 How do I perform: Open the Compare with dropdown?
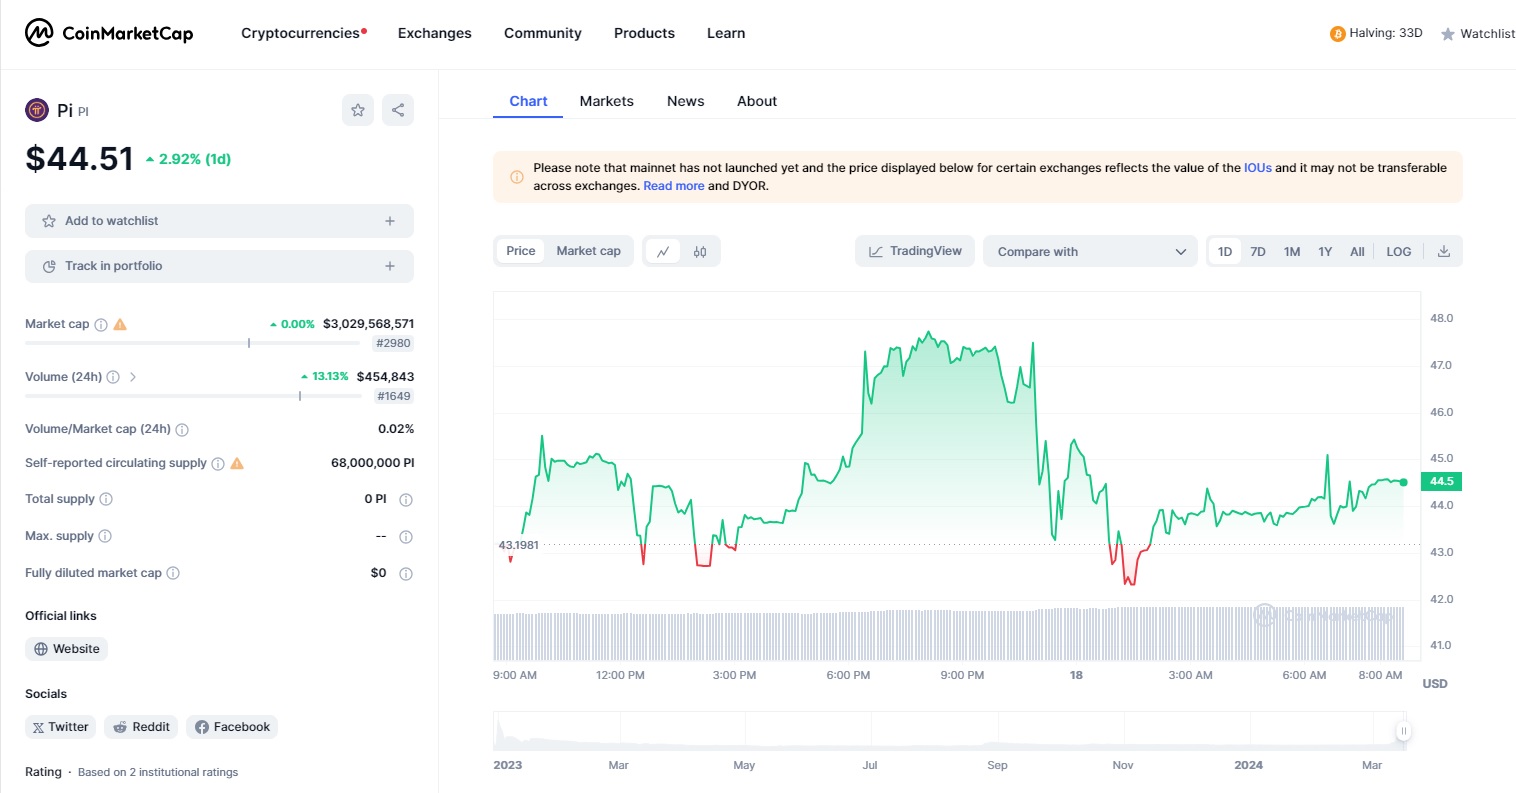1091,252
